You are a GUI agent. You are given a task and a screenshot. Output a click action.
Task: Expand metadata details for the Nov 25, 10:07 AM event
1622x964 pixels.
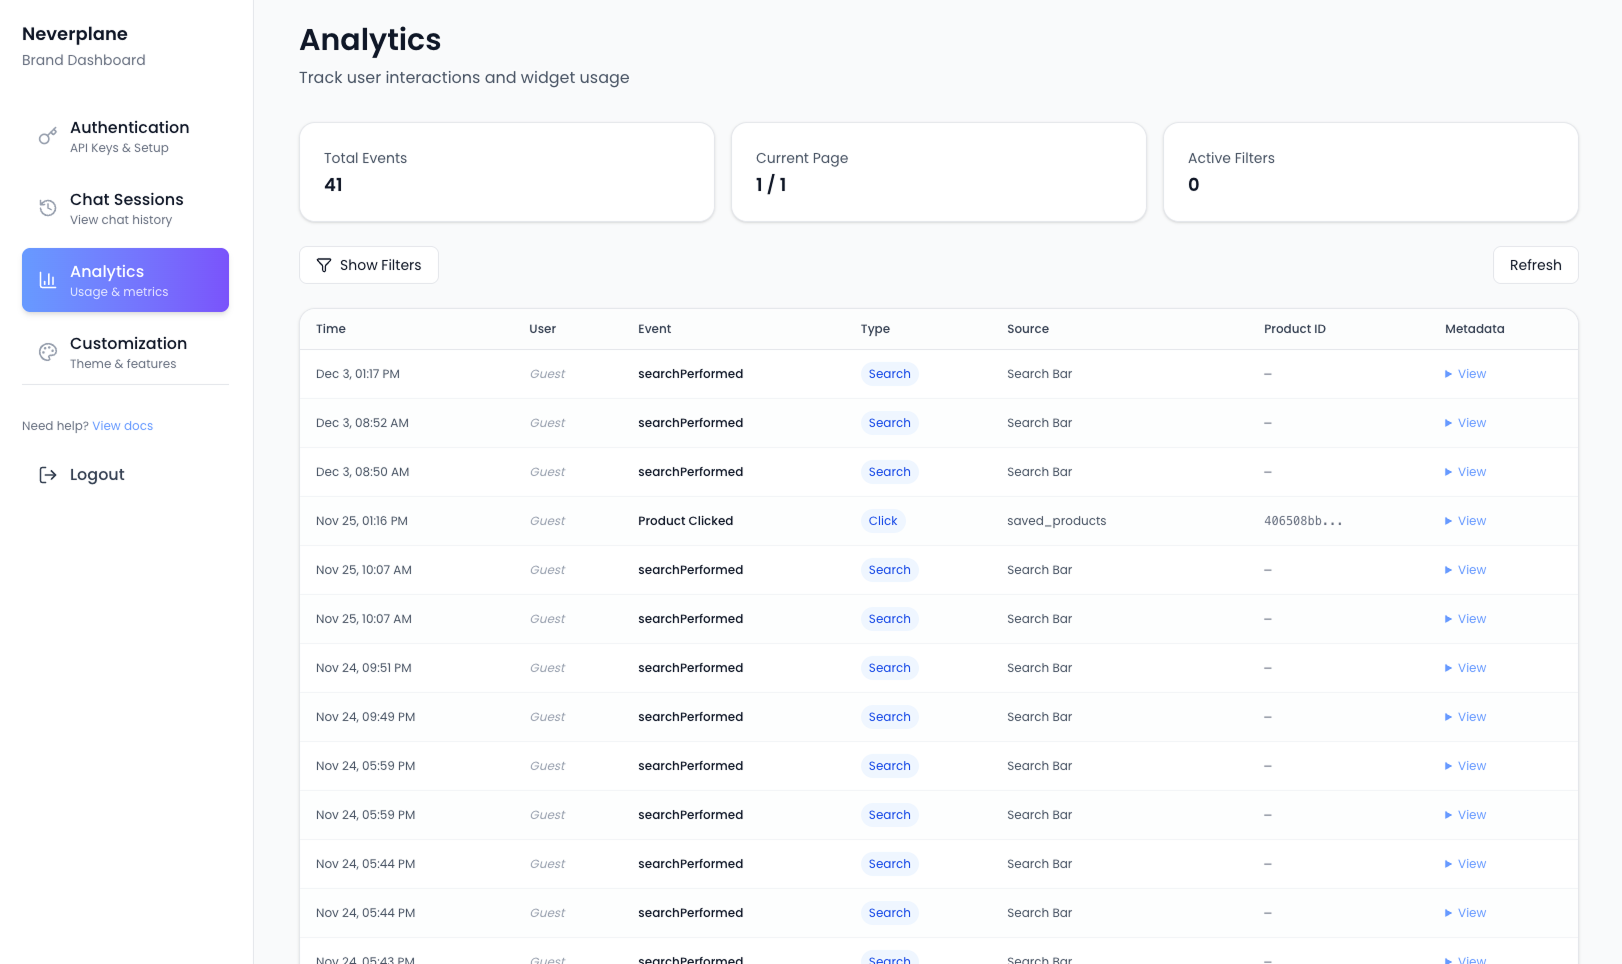point(1465,569)
